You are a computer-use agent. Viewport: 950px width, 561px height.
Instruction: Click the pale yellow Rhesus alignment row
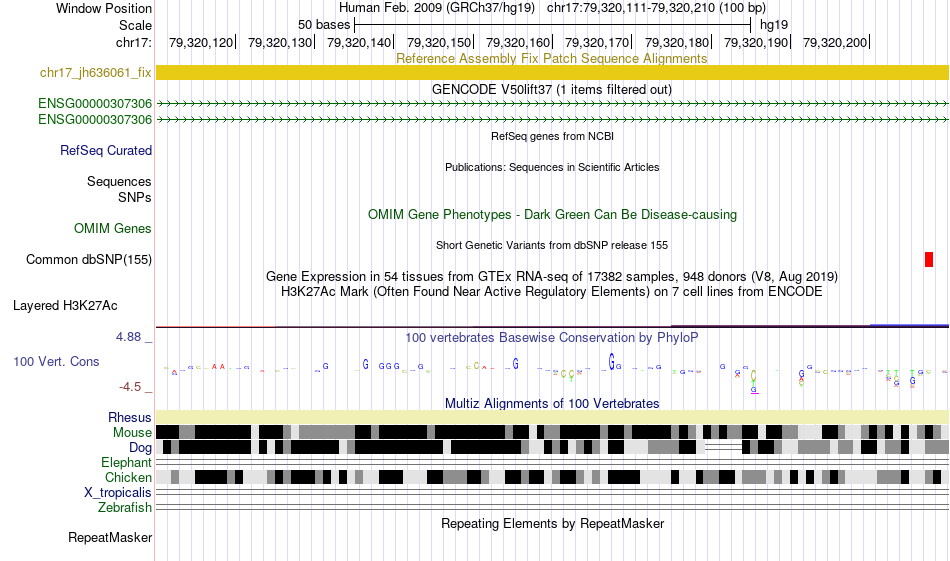(x=552, y=417)
